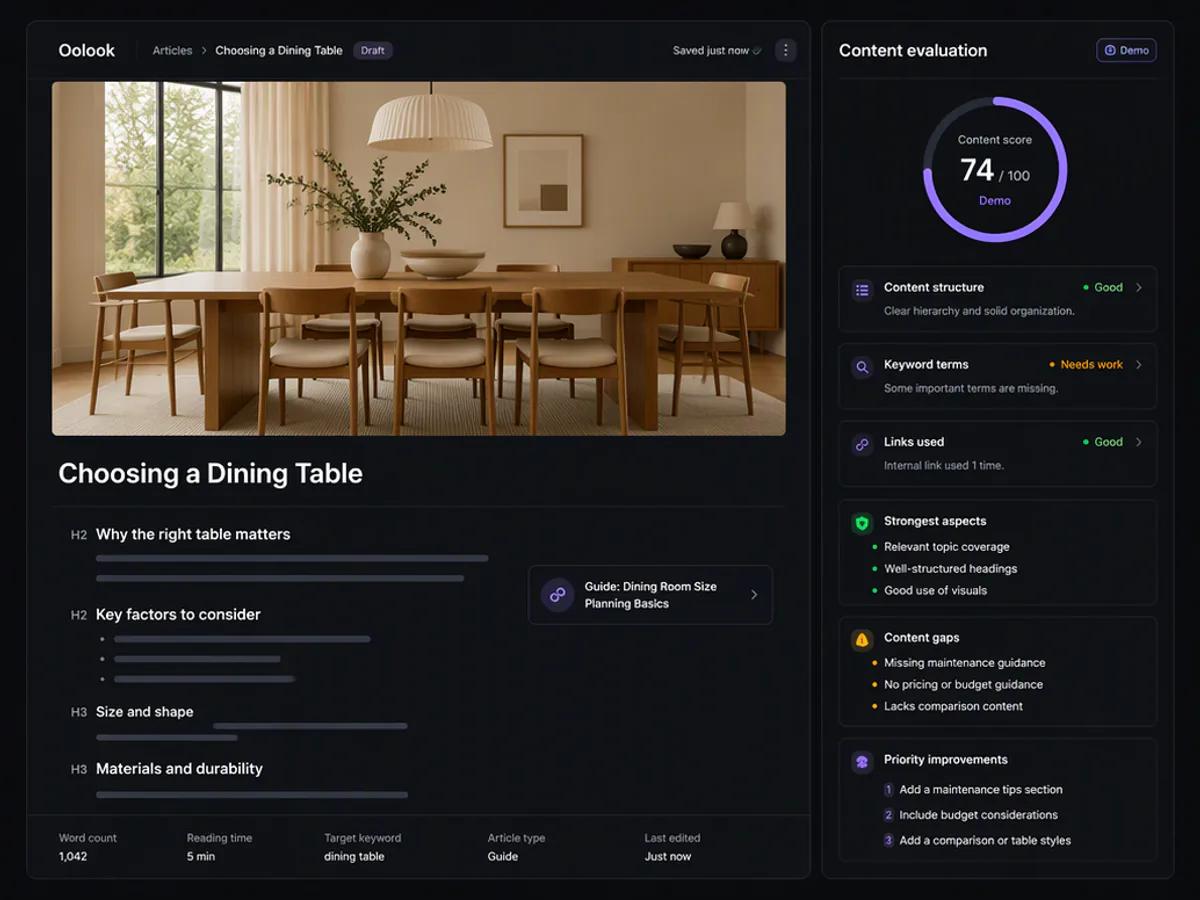Screen dimensions: 1200x900
Task: Click the Priority improvements icon
Action: click(862, 762)
